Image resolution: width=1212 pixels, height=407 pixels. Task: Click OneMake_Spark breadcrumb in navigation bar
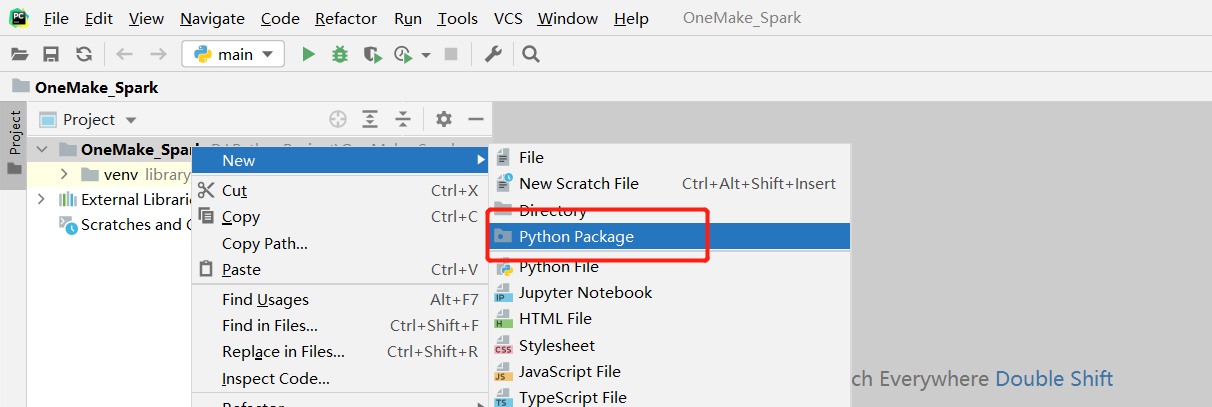(85, 87)
